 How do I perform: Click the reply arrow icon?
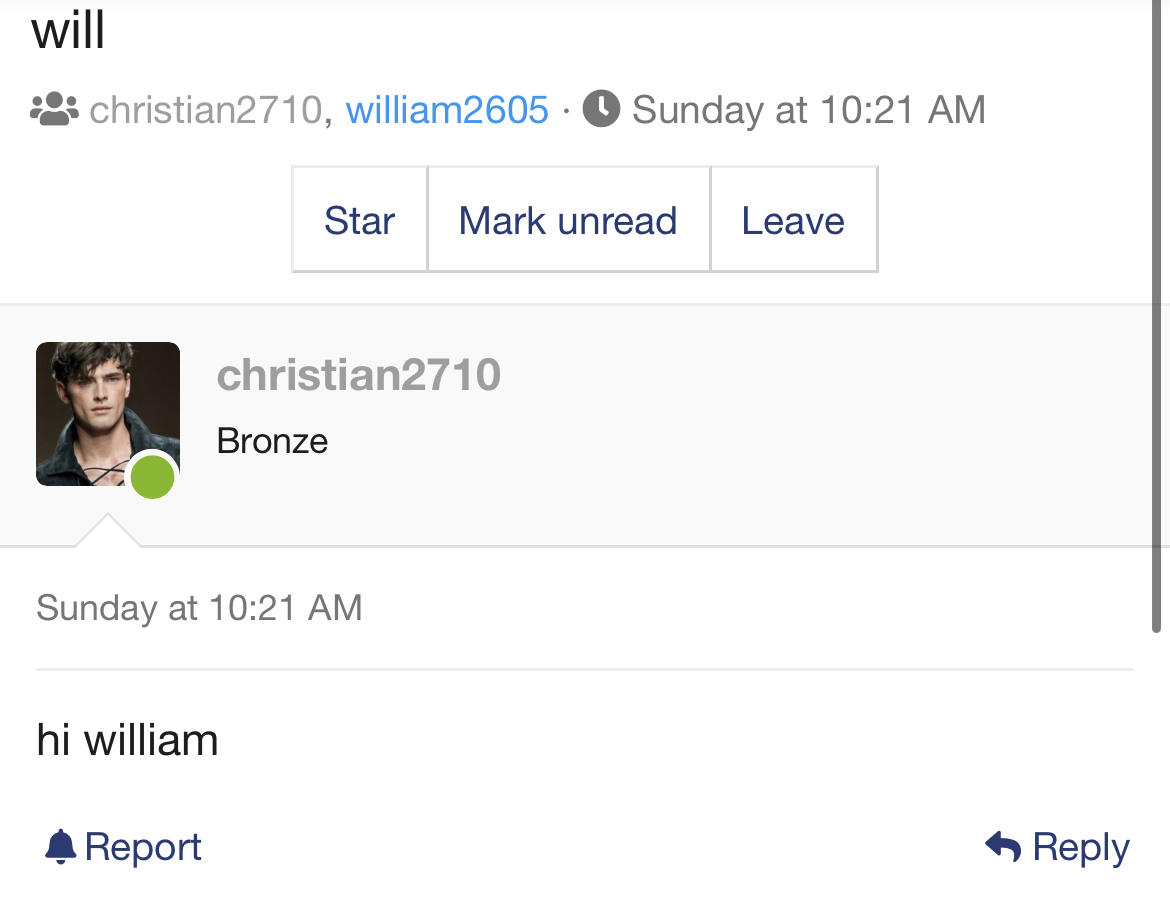(1003, 846)
